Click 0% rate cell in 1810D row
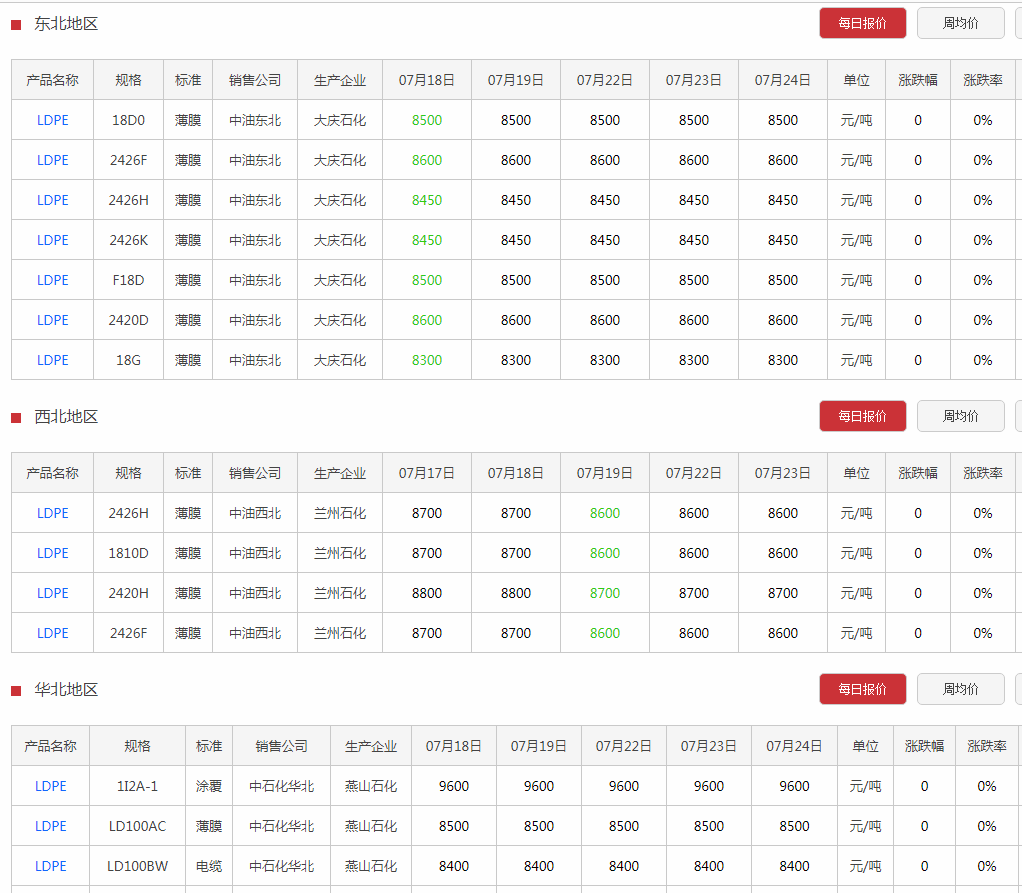This screenshot has width=1022, height=893. tap(983, 553)
